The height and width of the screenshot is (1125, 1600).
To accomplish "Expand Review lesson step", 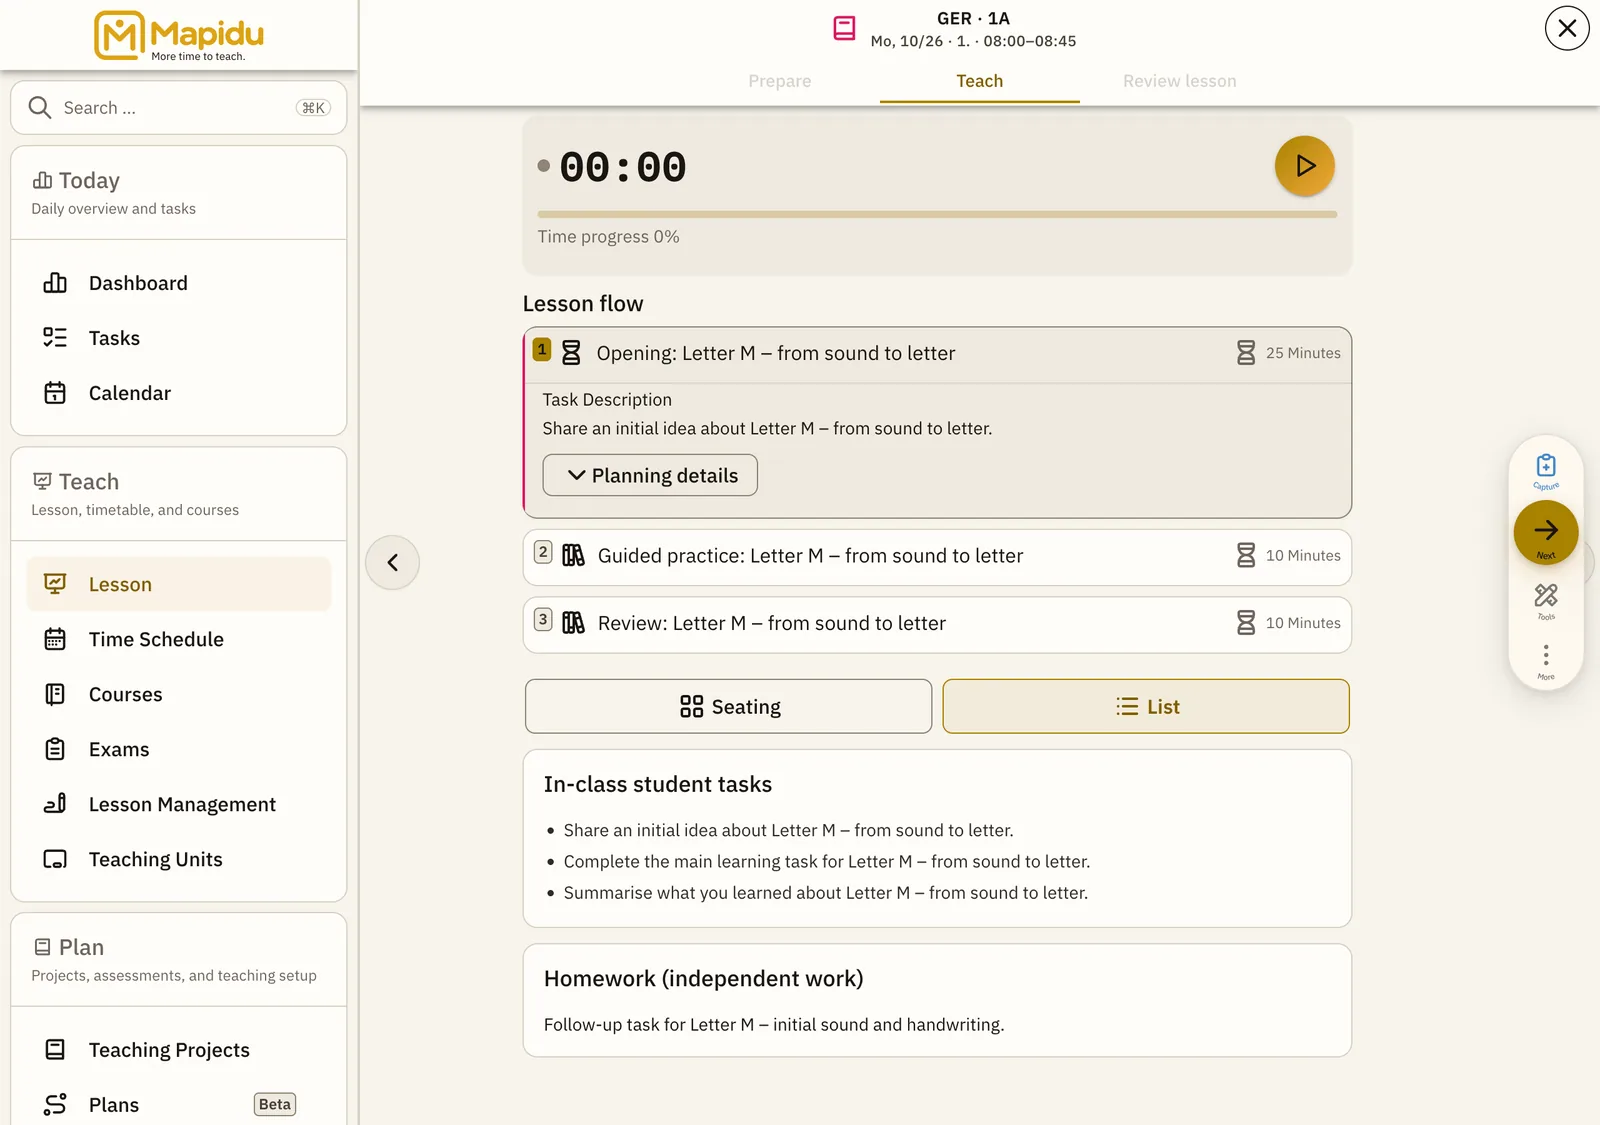I will [x=937, y=624].
